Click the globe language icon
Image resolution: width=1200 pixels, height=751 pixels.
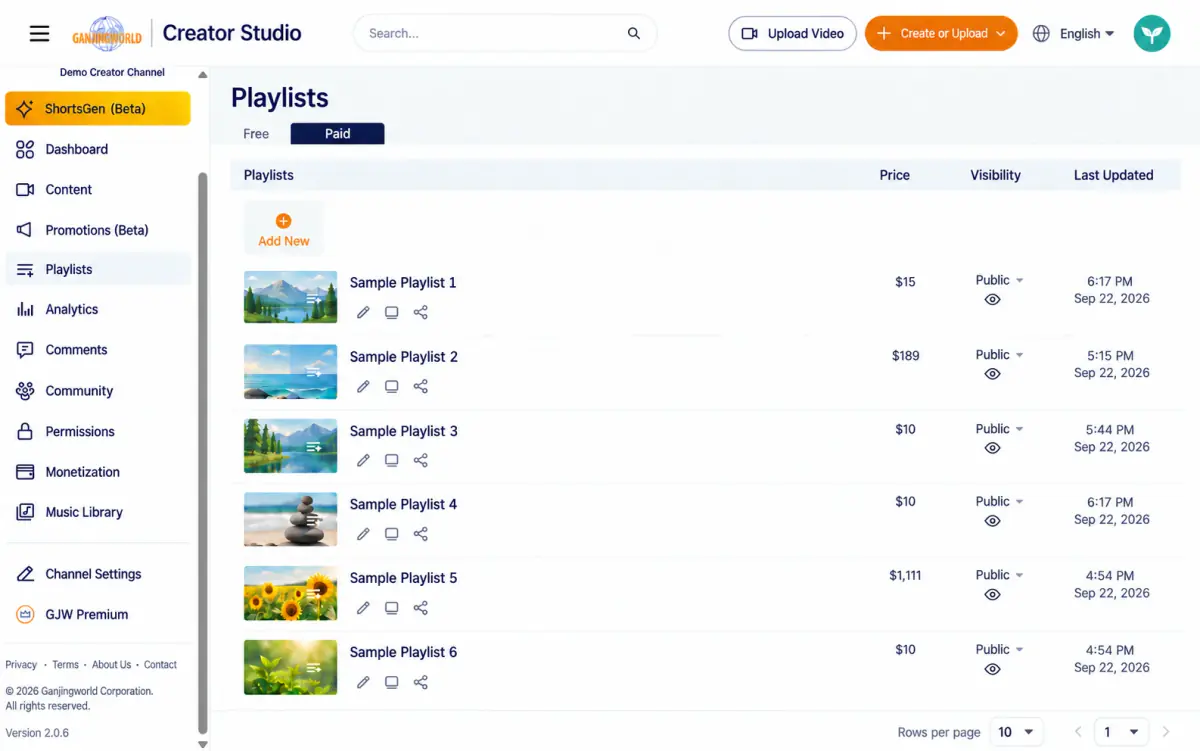pos(1041,33)
